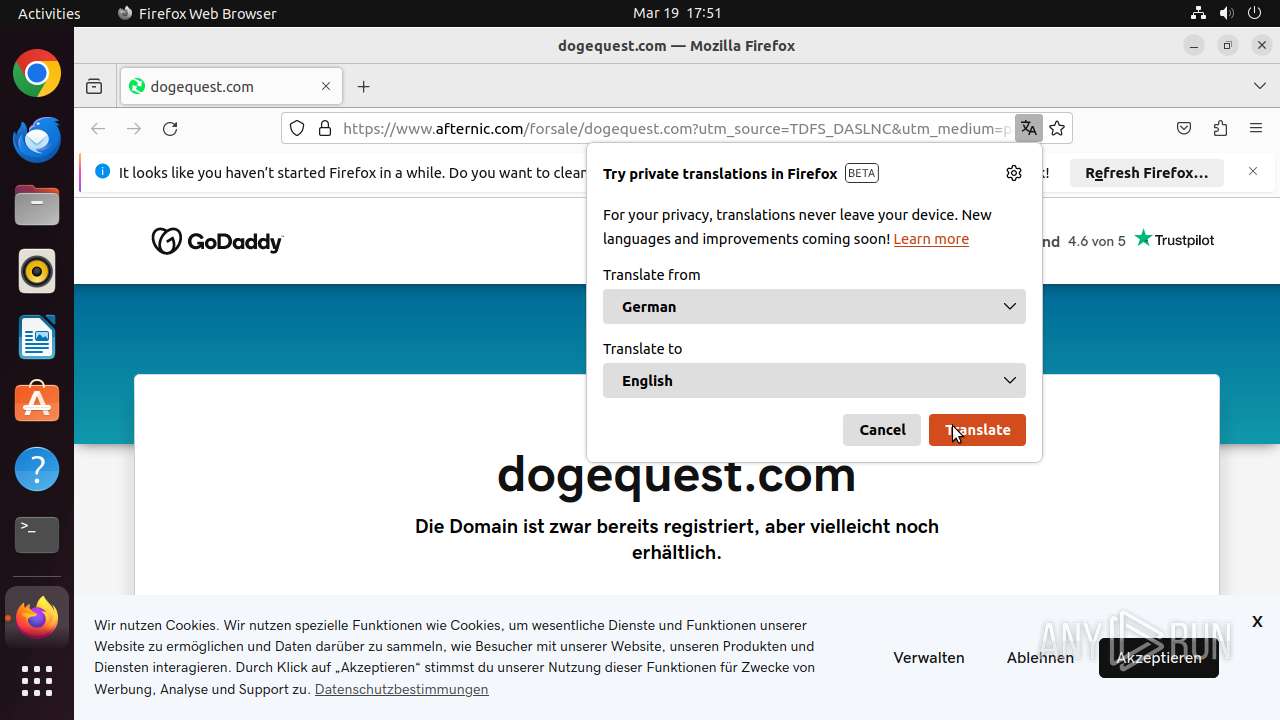The height and width of the screenshot is (720, 1280).
Task: Go forward one page
Action: point(134,128)
